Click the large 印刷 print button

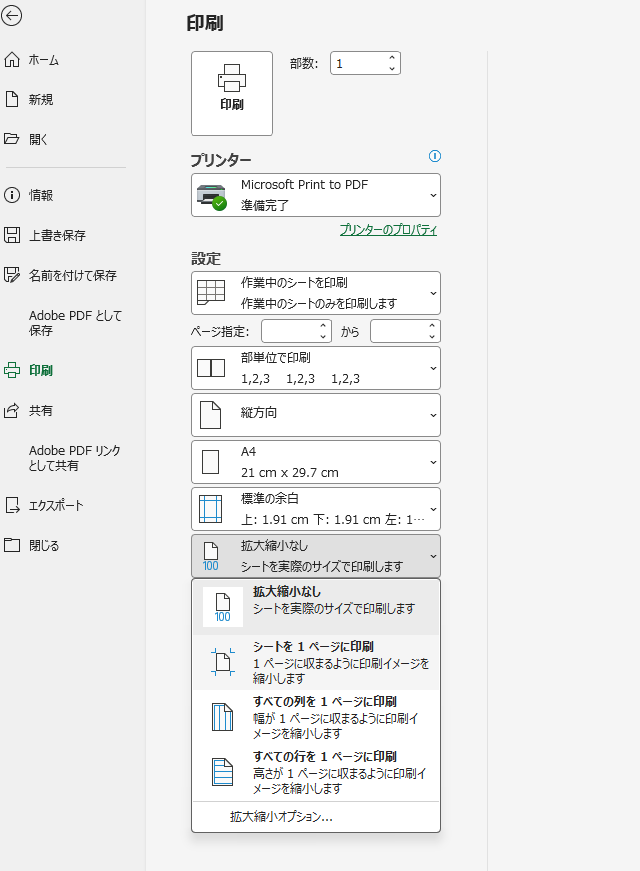pos(232,93)
